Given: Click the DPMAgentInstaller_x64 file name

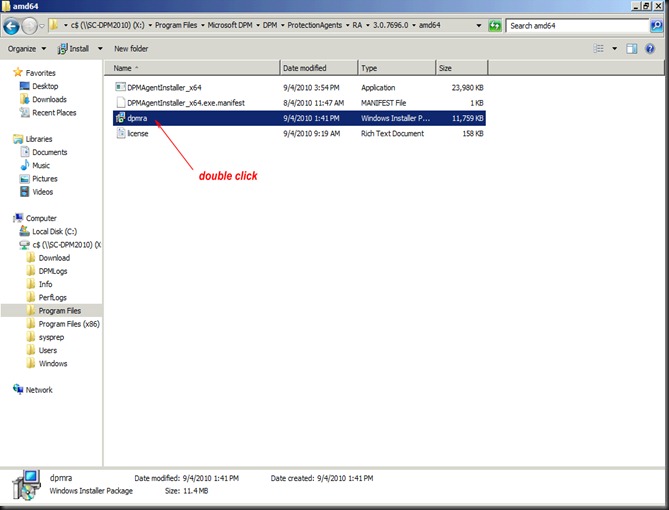Looking at the screenshot, I should pos(164,87).
